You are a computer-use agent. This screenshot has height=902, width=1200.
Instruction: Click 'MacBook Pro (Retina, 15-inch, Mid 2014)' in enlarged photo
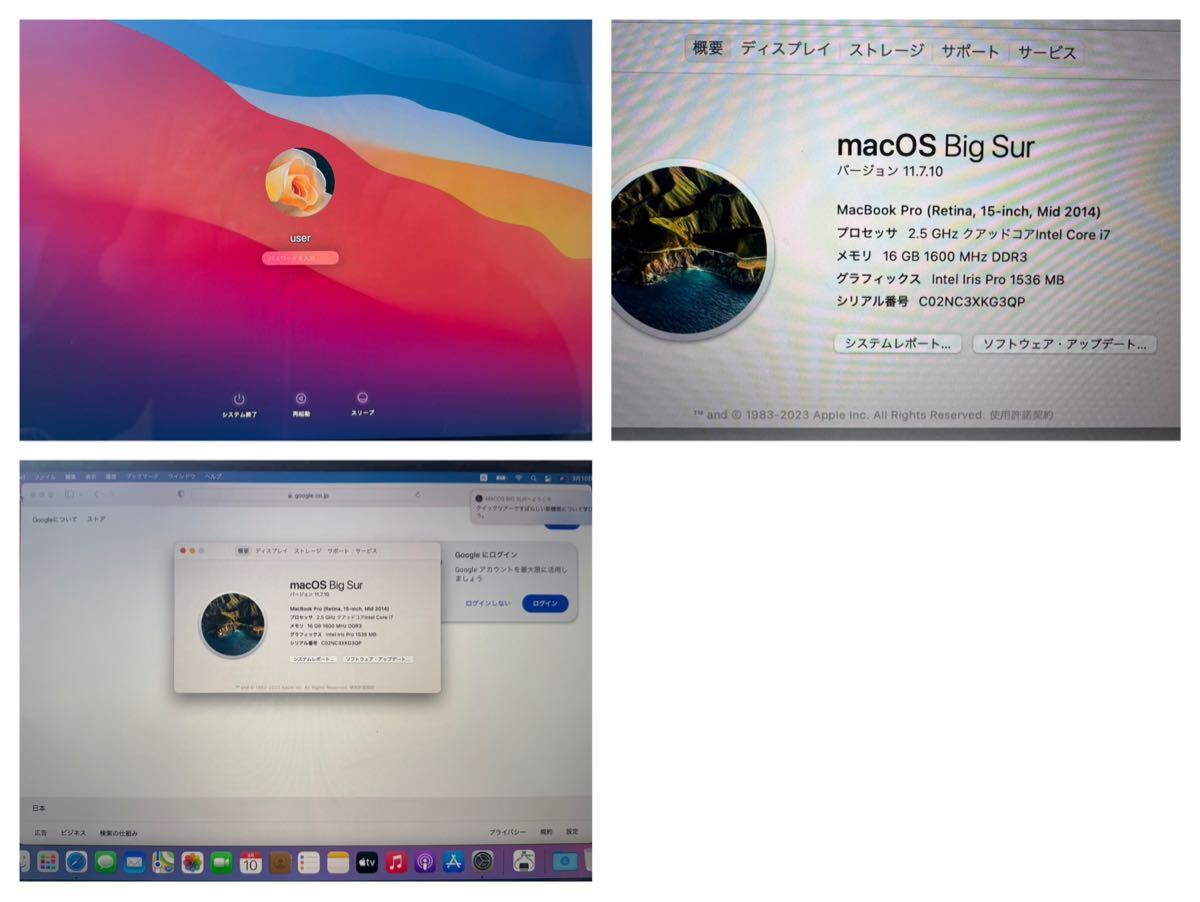(968, 211)
